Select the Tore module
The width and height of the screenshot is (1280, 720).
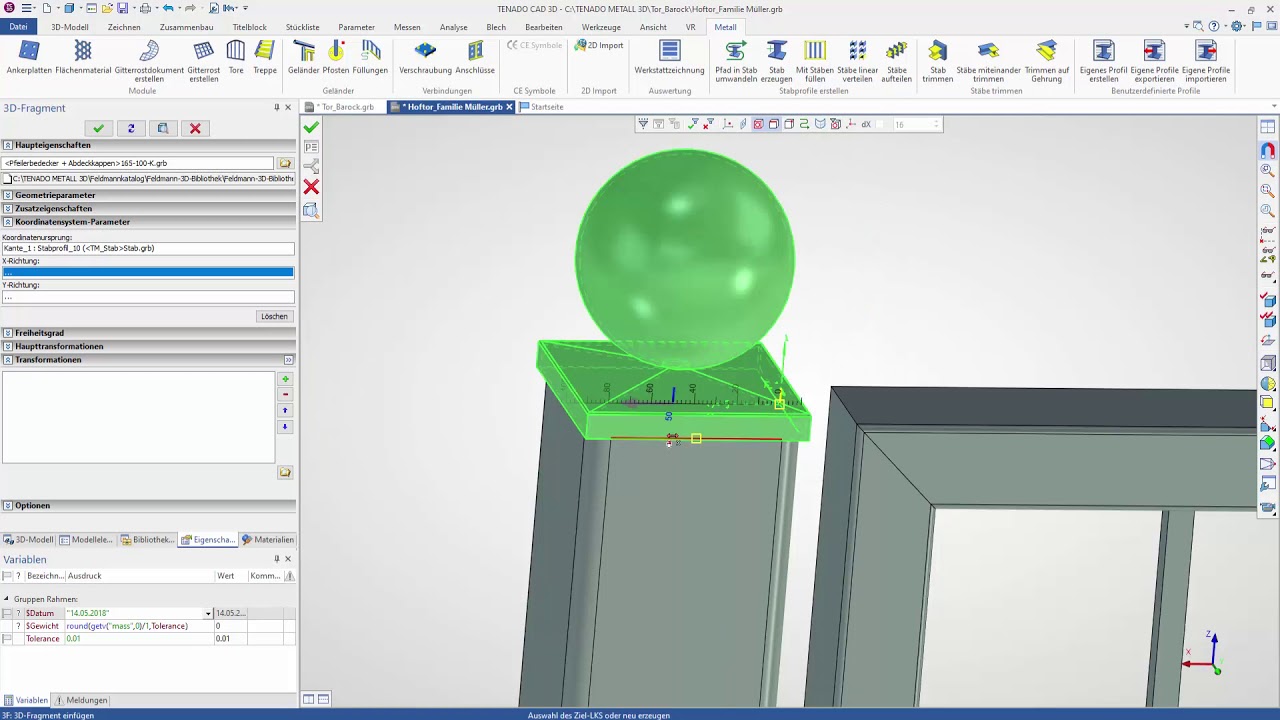click(x=236, y=58)
